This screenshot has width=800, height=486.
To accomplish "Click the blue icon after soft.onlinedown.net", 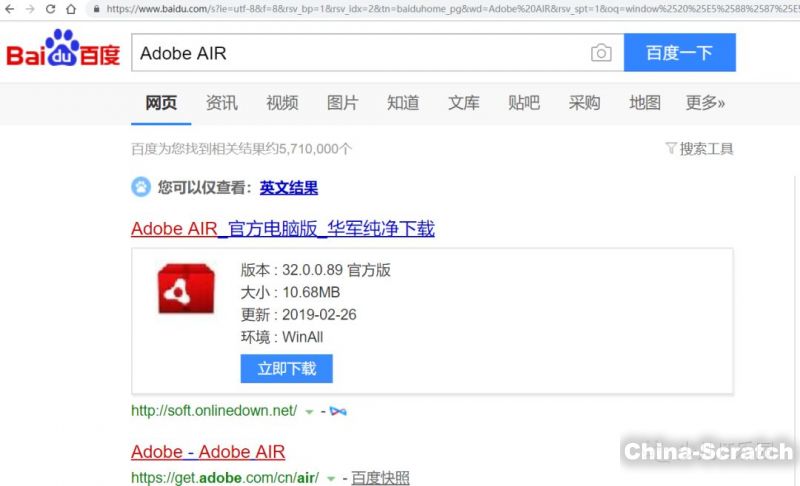I will pyautogui.click(x=338, y=411).
